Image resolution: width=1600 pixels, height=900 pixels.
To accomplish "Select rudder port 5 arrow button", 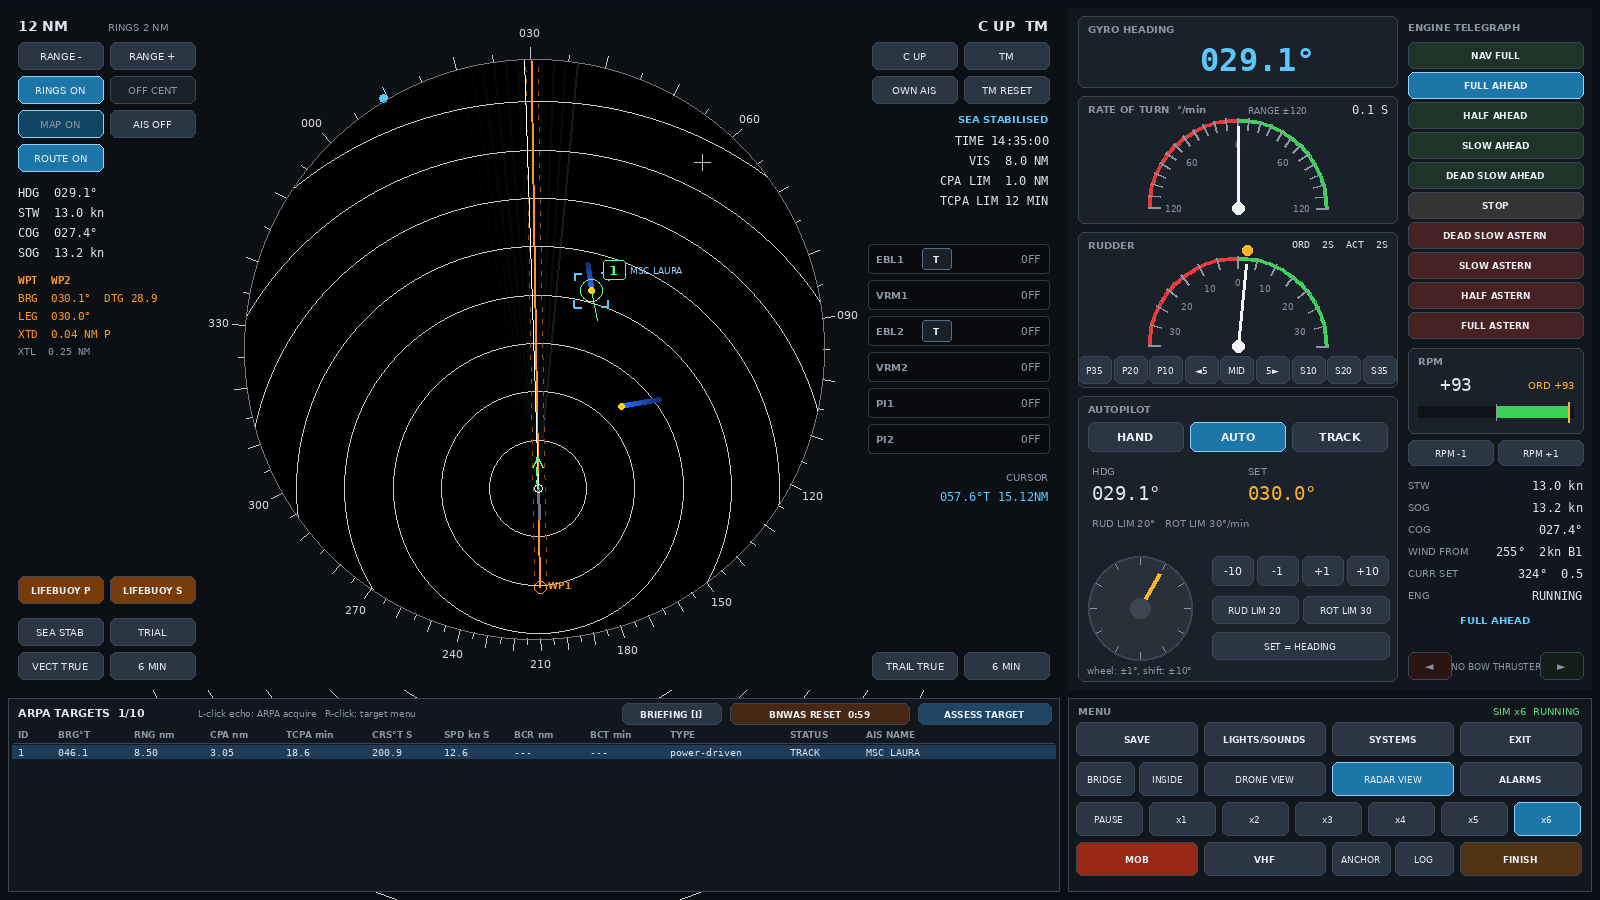I will click(x=1201, y=370).
